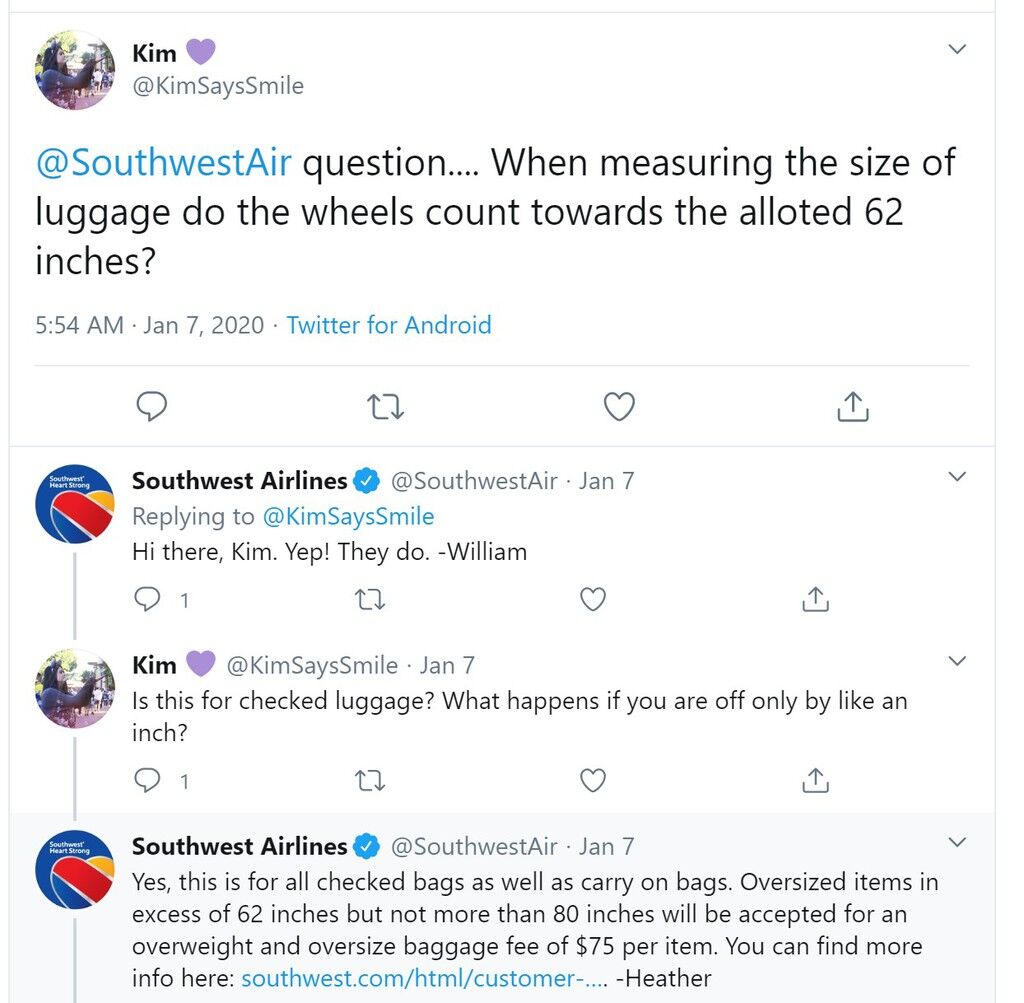Retweet Kim's main tweet about luggage wheels
Screen dimensions: 1024x1003
(x=385, y=406)
